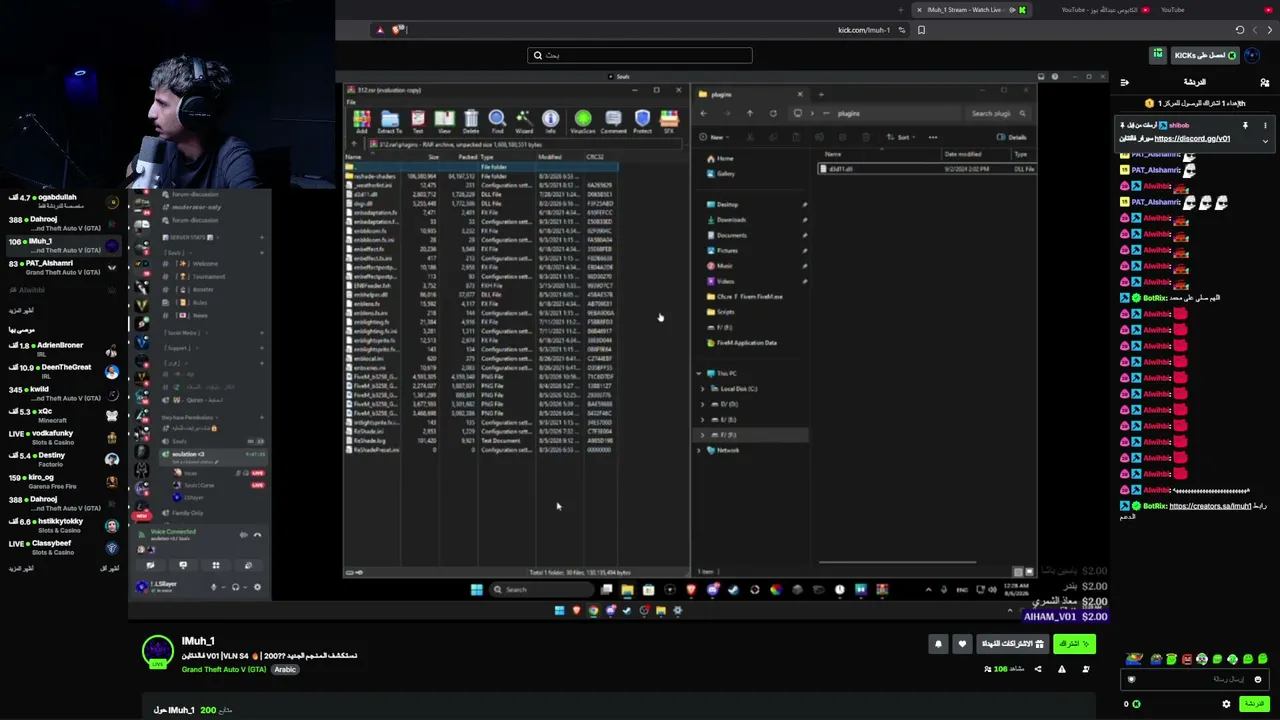Select the Home item in Explorer sidebar
Viewport: 1280px width, 720px height.
pyautogui.click(x=724, y=158)
